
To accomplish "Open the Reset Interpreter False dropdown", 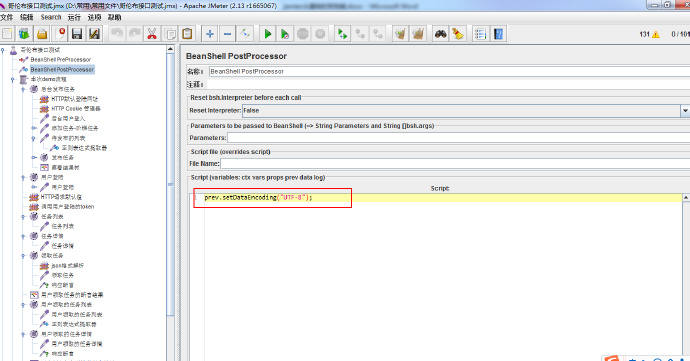I will 685,111.
